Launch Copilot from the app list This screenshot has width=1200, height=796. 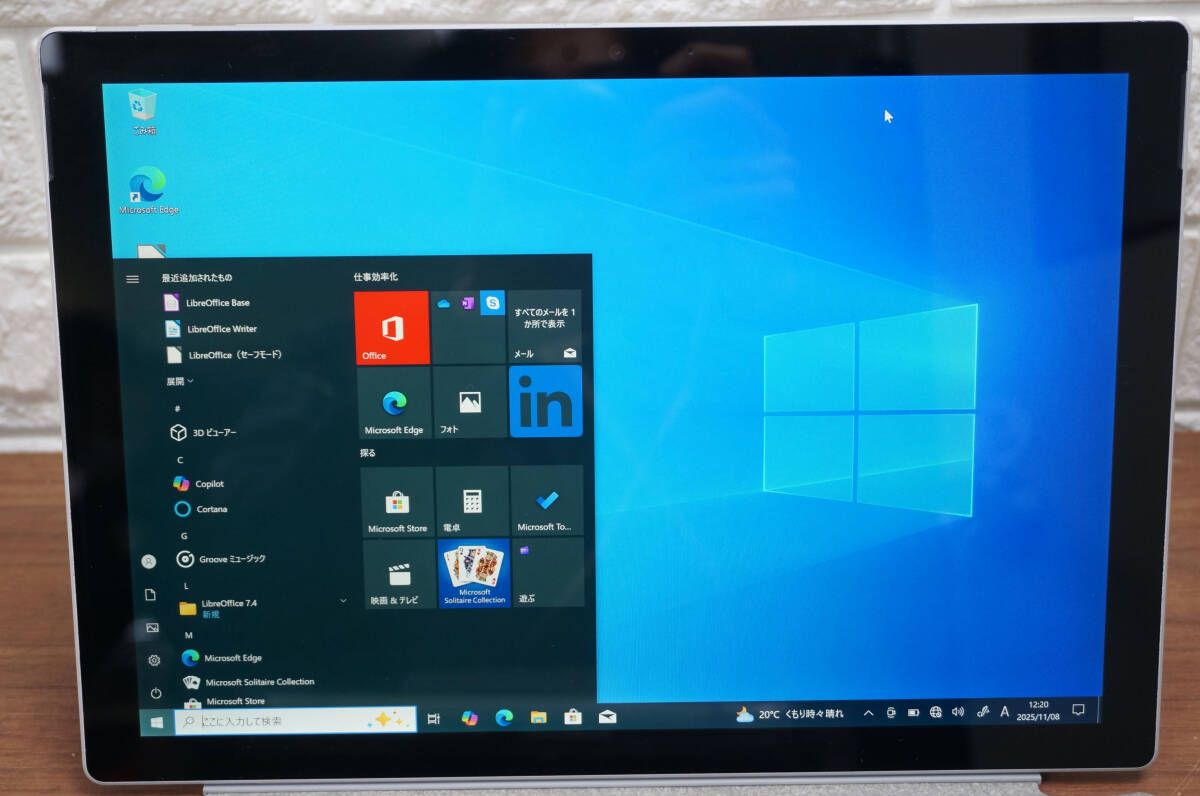pos(198,483)
